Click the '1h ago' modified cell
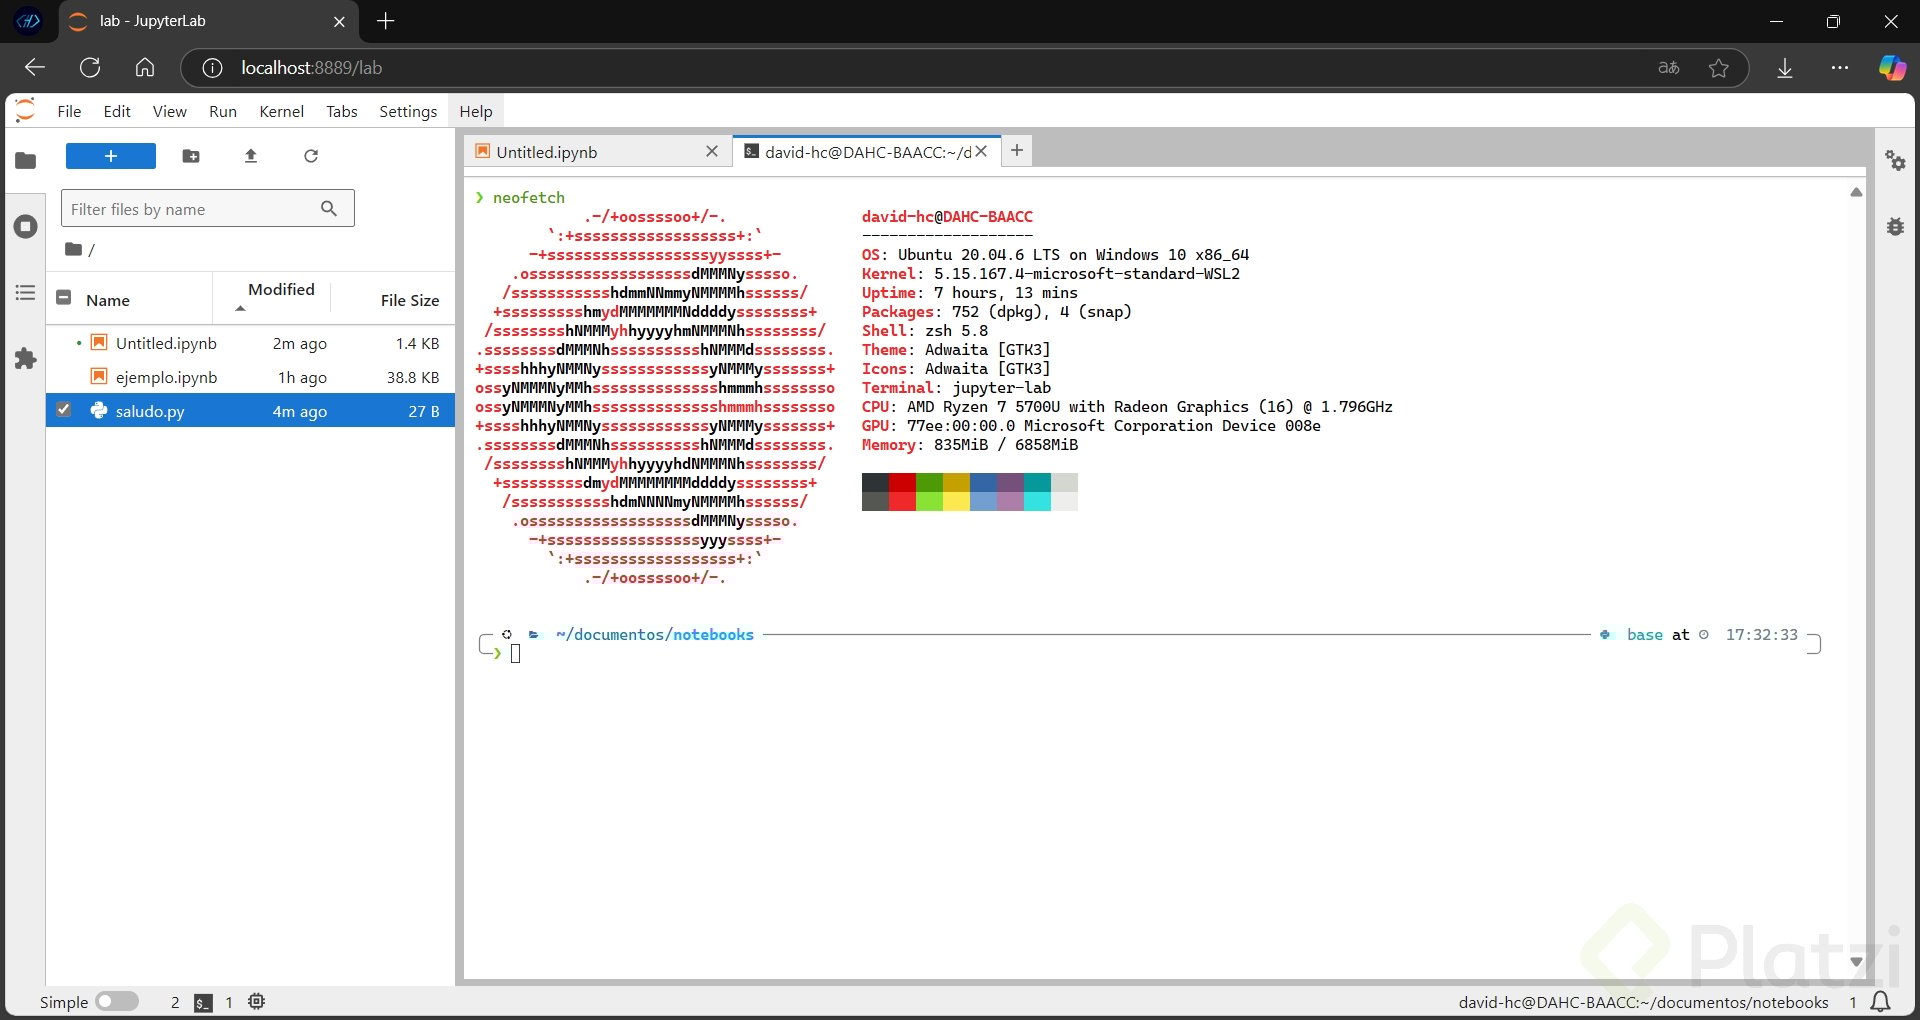This screenshot has width=1920, height=1020. click(302, 377)
